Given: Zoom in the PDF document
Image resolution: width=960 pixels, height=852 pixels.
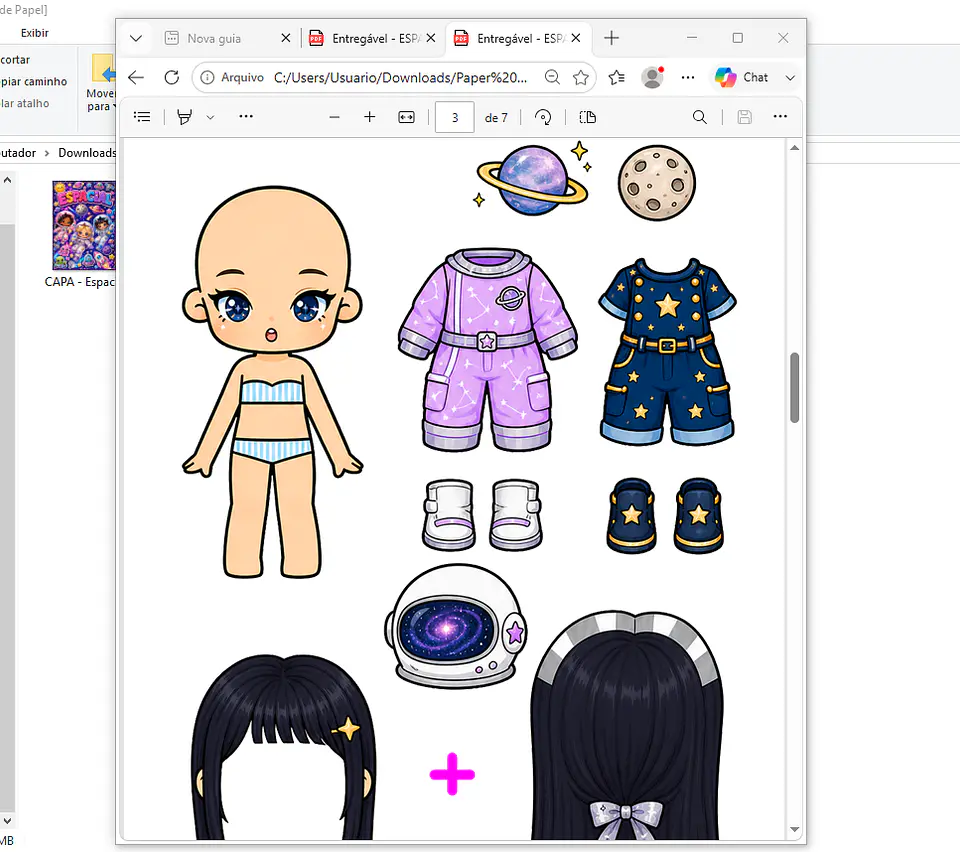Looking at the screenshot, I should (370, 117).
